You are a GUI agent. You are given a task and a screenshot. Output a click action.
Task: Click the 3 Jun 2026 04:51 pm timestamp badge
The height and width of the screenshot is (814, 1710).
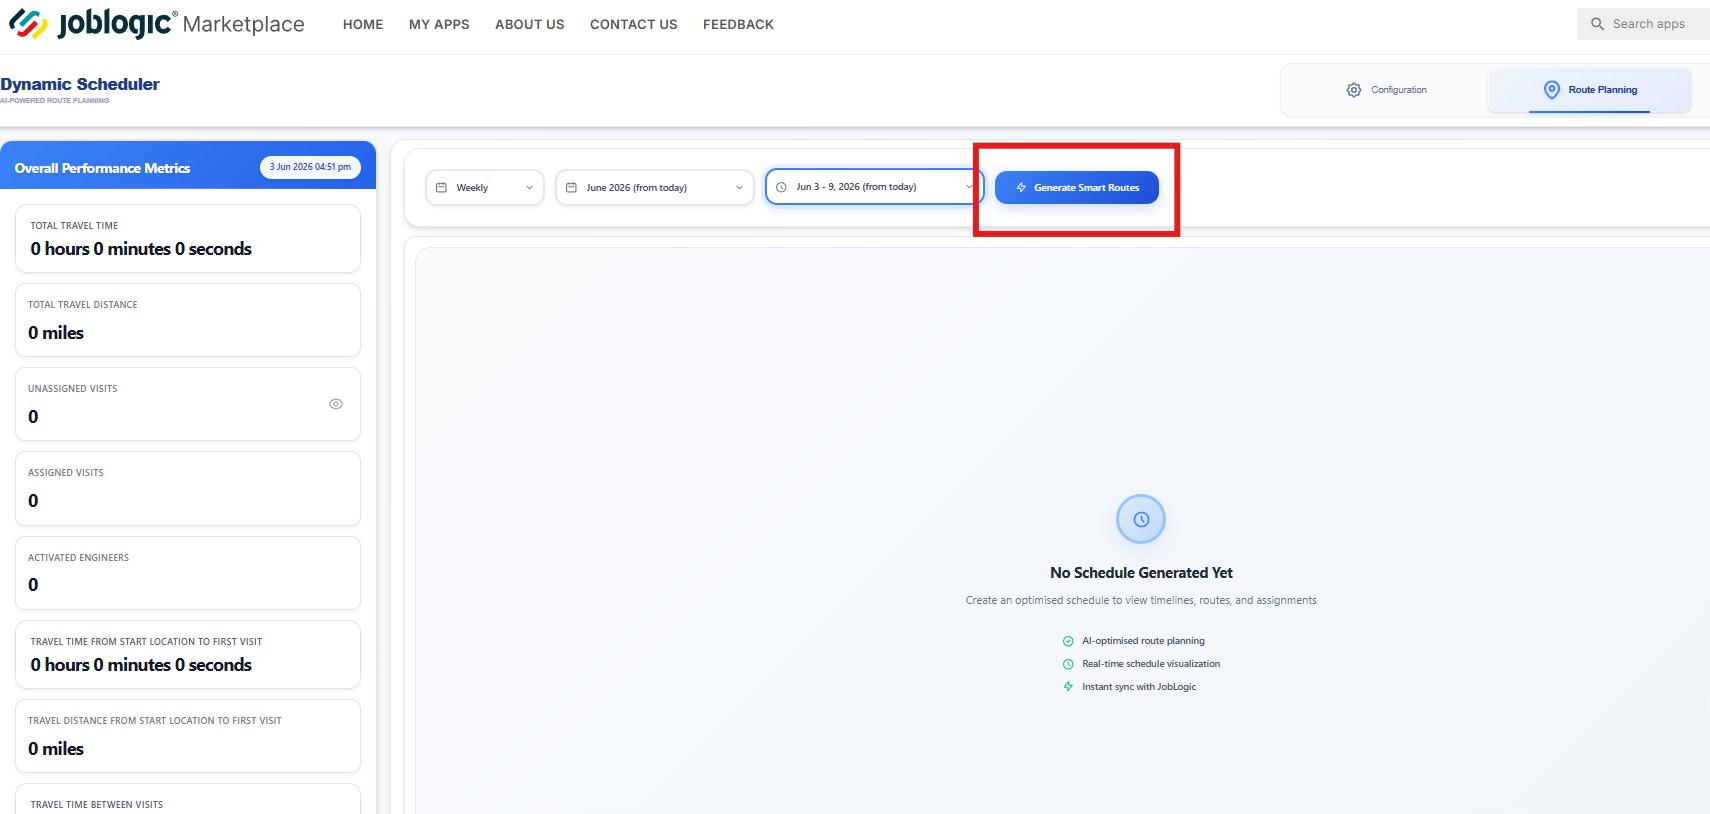[x=310, y=167]
